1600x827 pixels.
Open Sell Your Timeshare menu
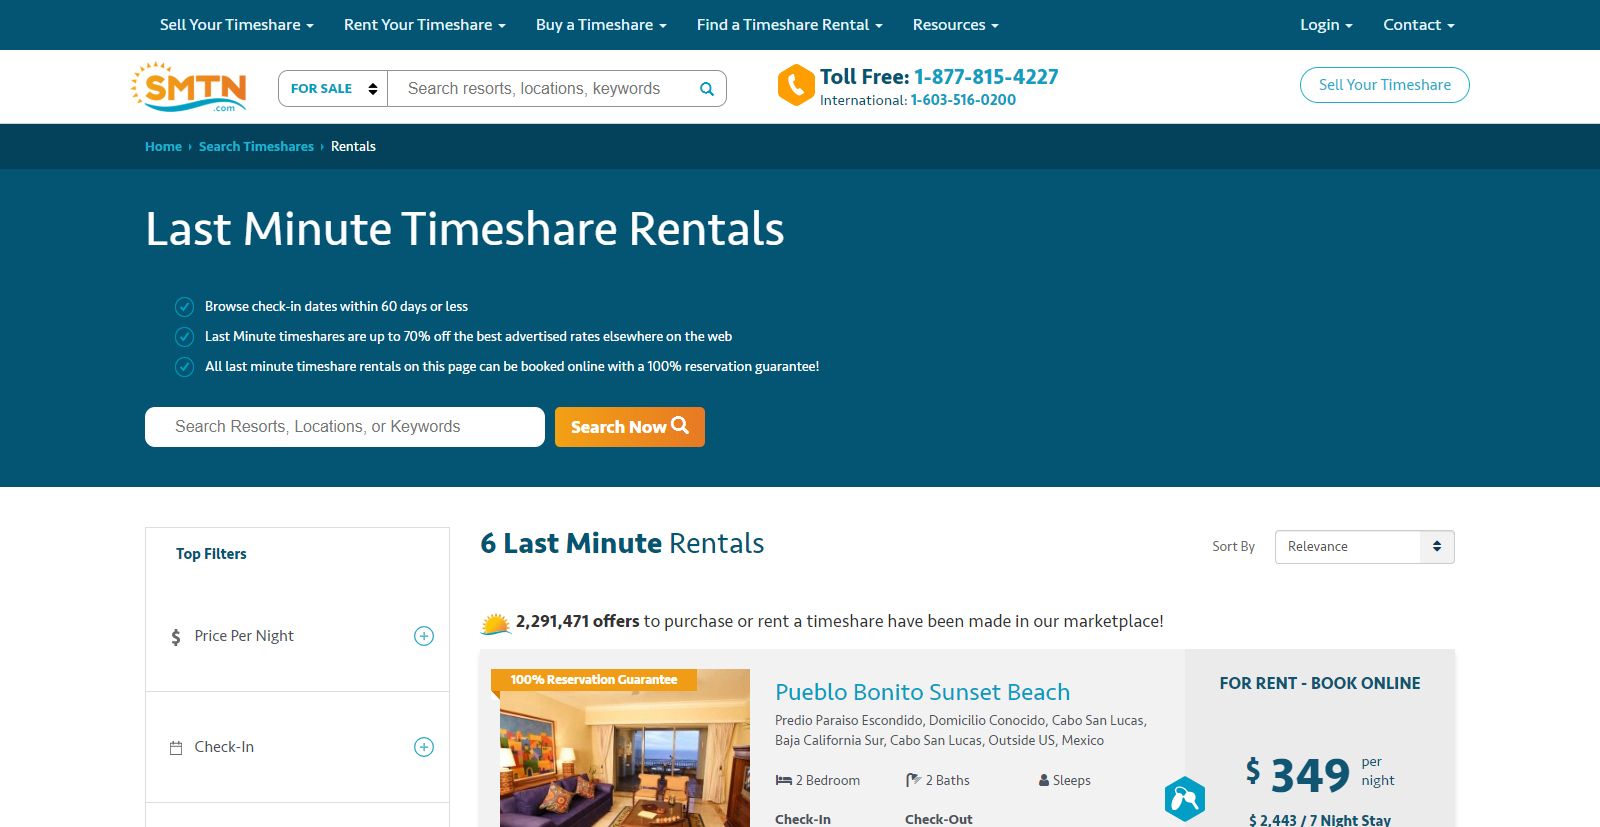[x=237, y=25]
